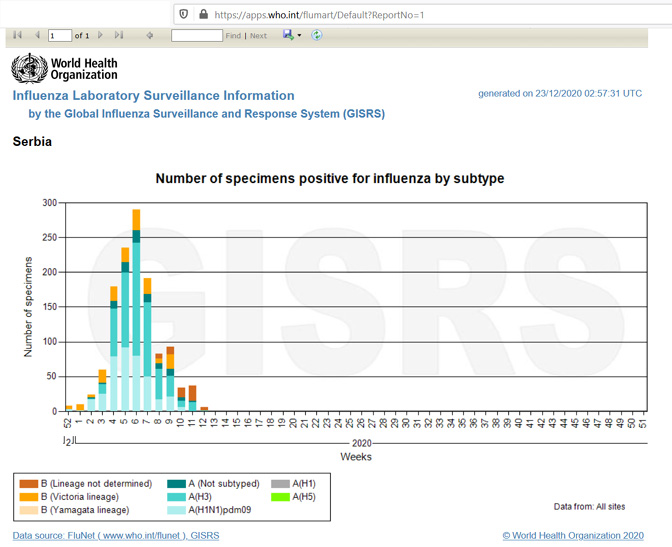
Task: Click the Find link in toolbar
Action: [233, 36]
